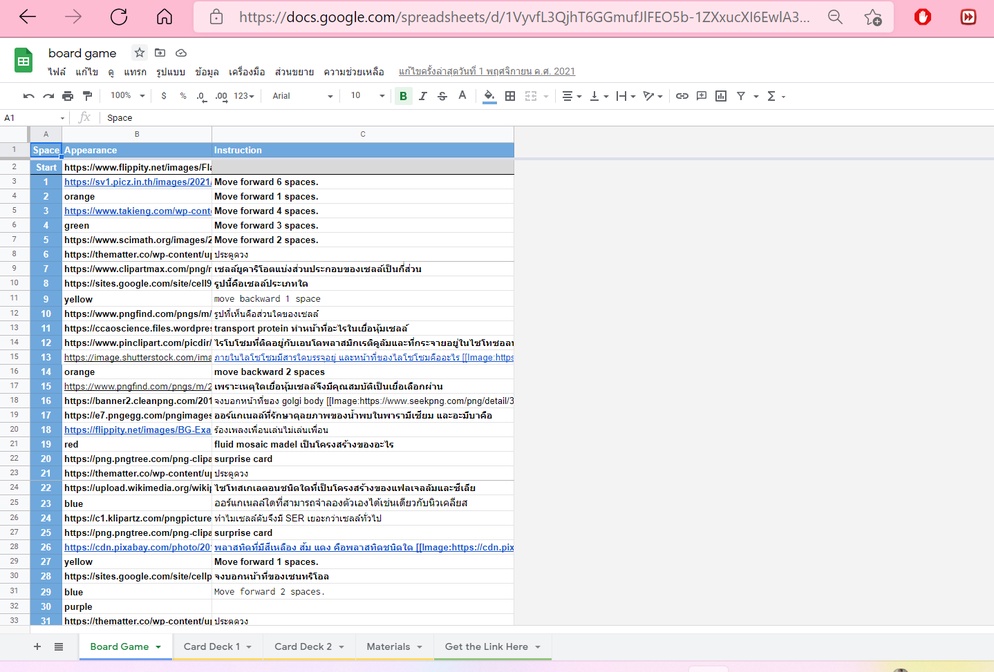Toggle bold formatting
Viewport: 994px width, 672px height.
pyautogui.click(x=403, y=96)
